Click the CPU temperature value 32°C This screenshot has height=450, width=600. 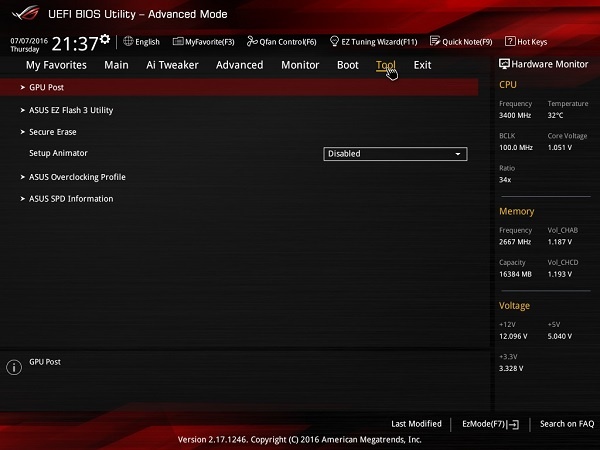[x=555, y=116]
